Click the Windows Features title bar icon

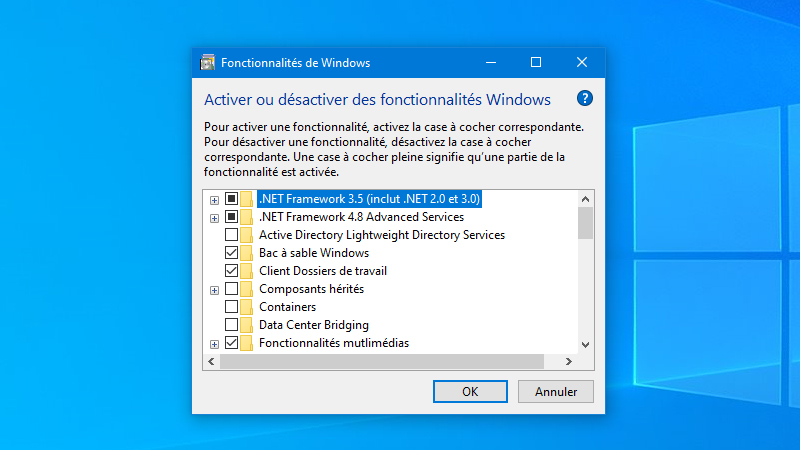pos(208,62)
